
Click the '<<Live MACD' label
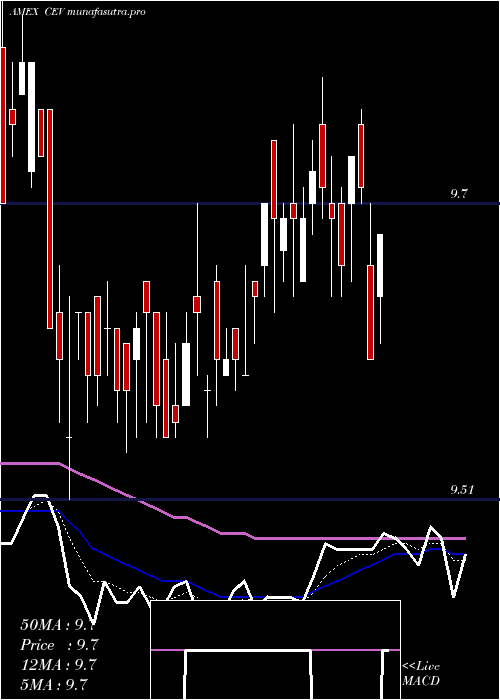click(421, 673)
